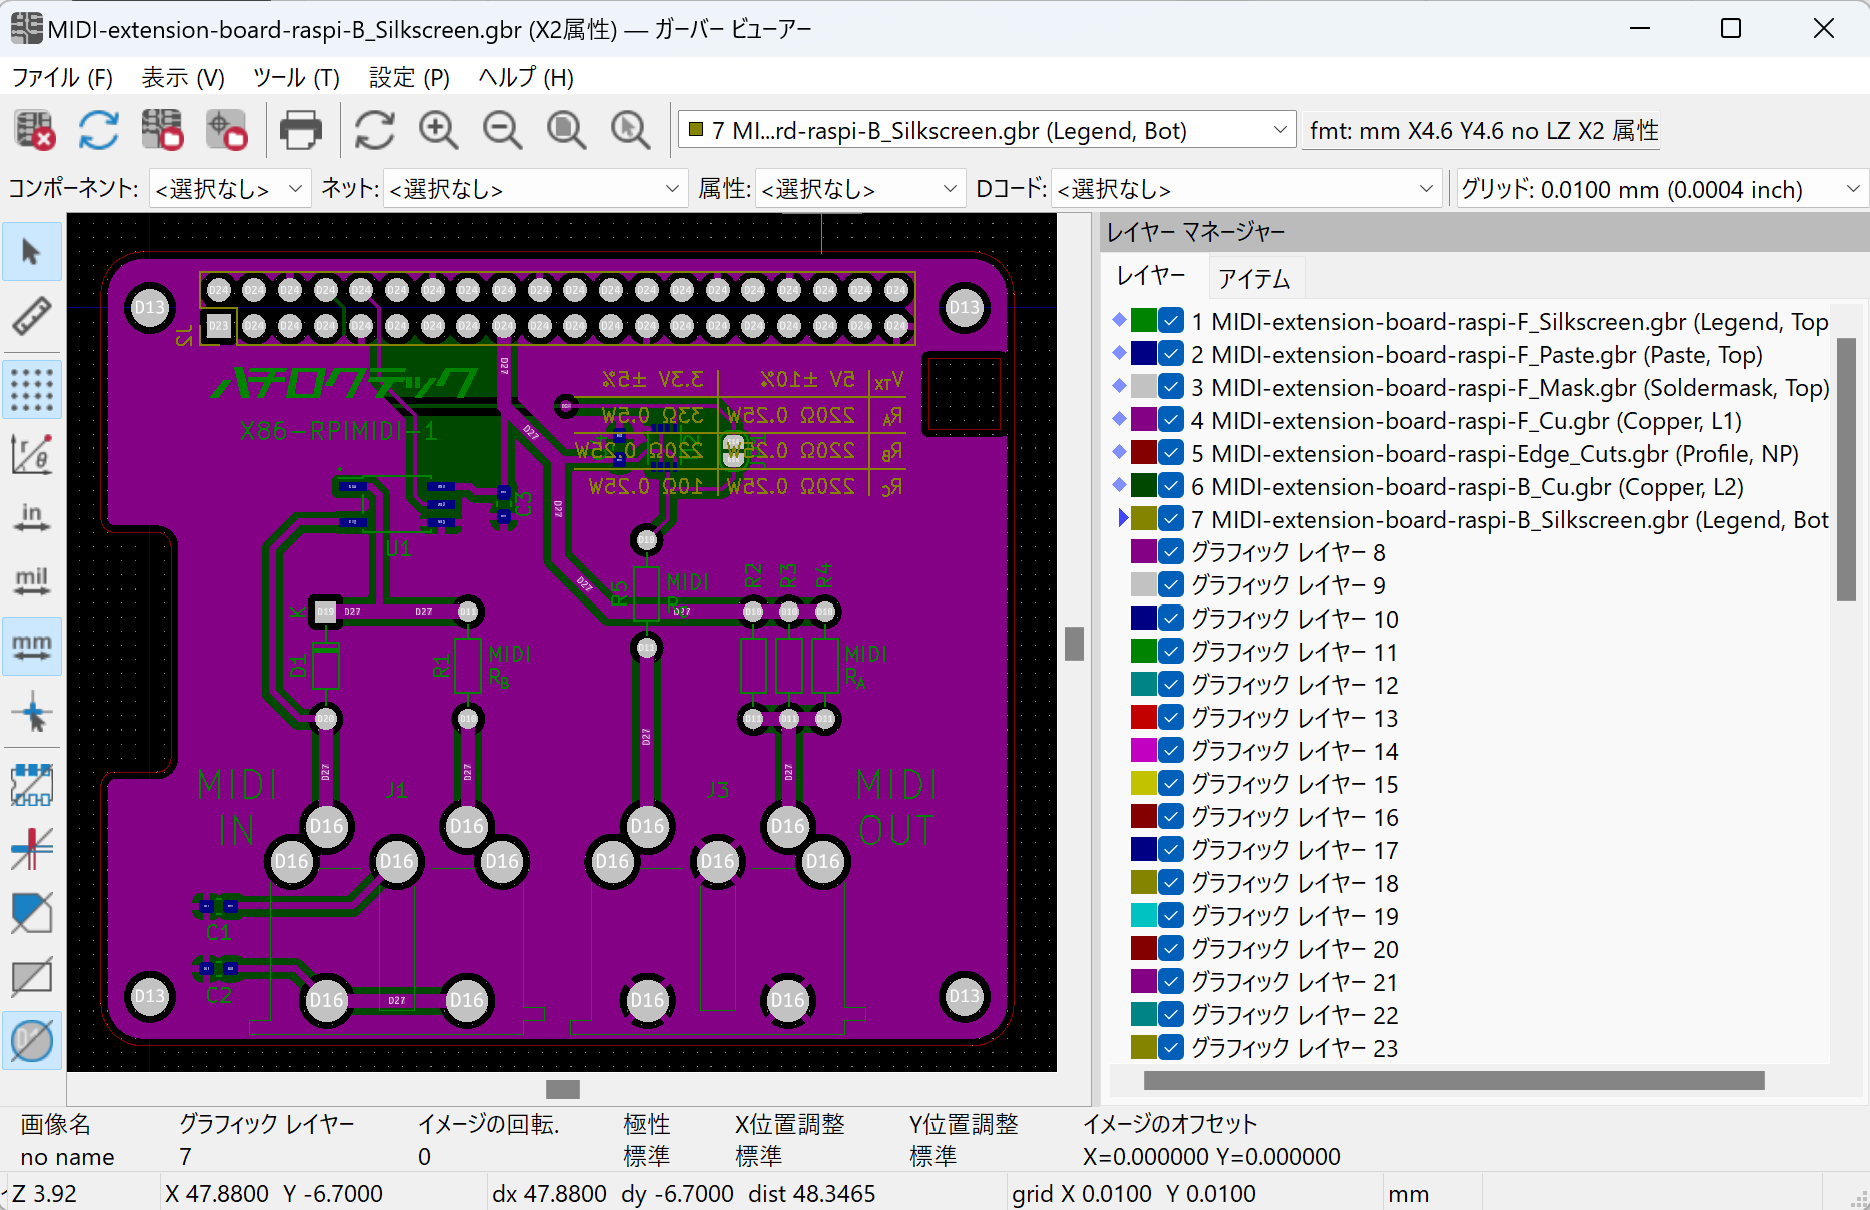The width and height of the screenshot is (1870, 1210).
Task: Toggle negative objects ghost display
Action: (32, 977)
